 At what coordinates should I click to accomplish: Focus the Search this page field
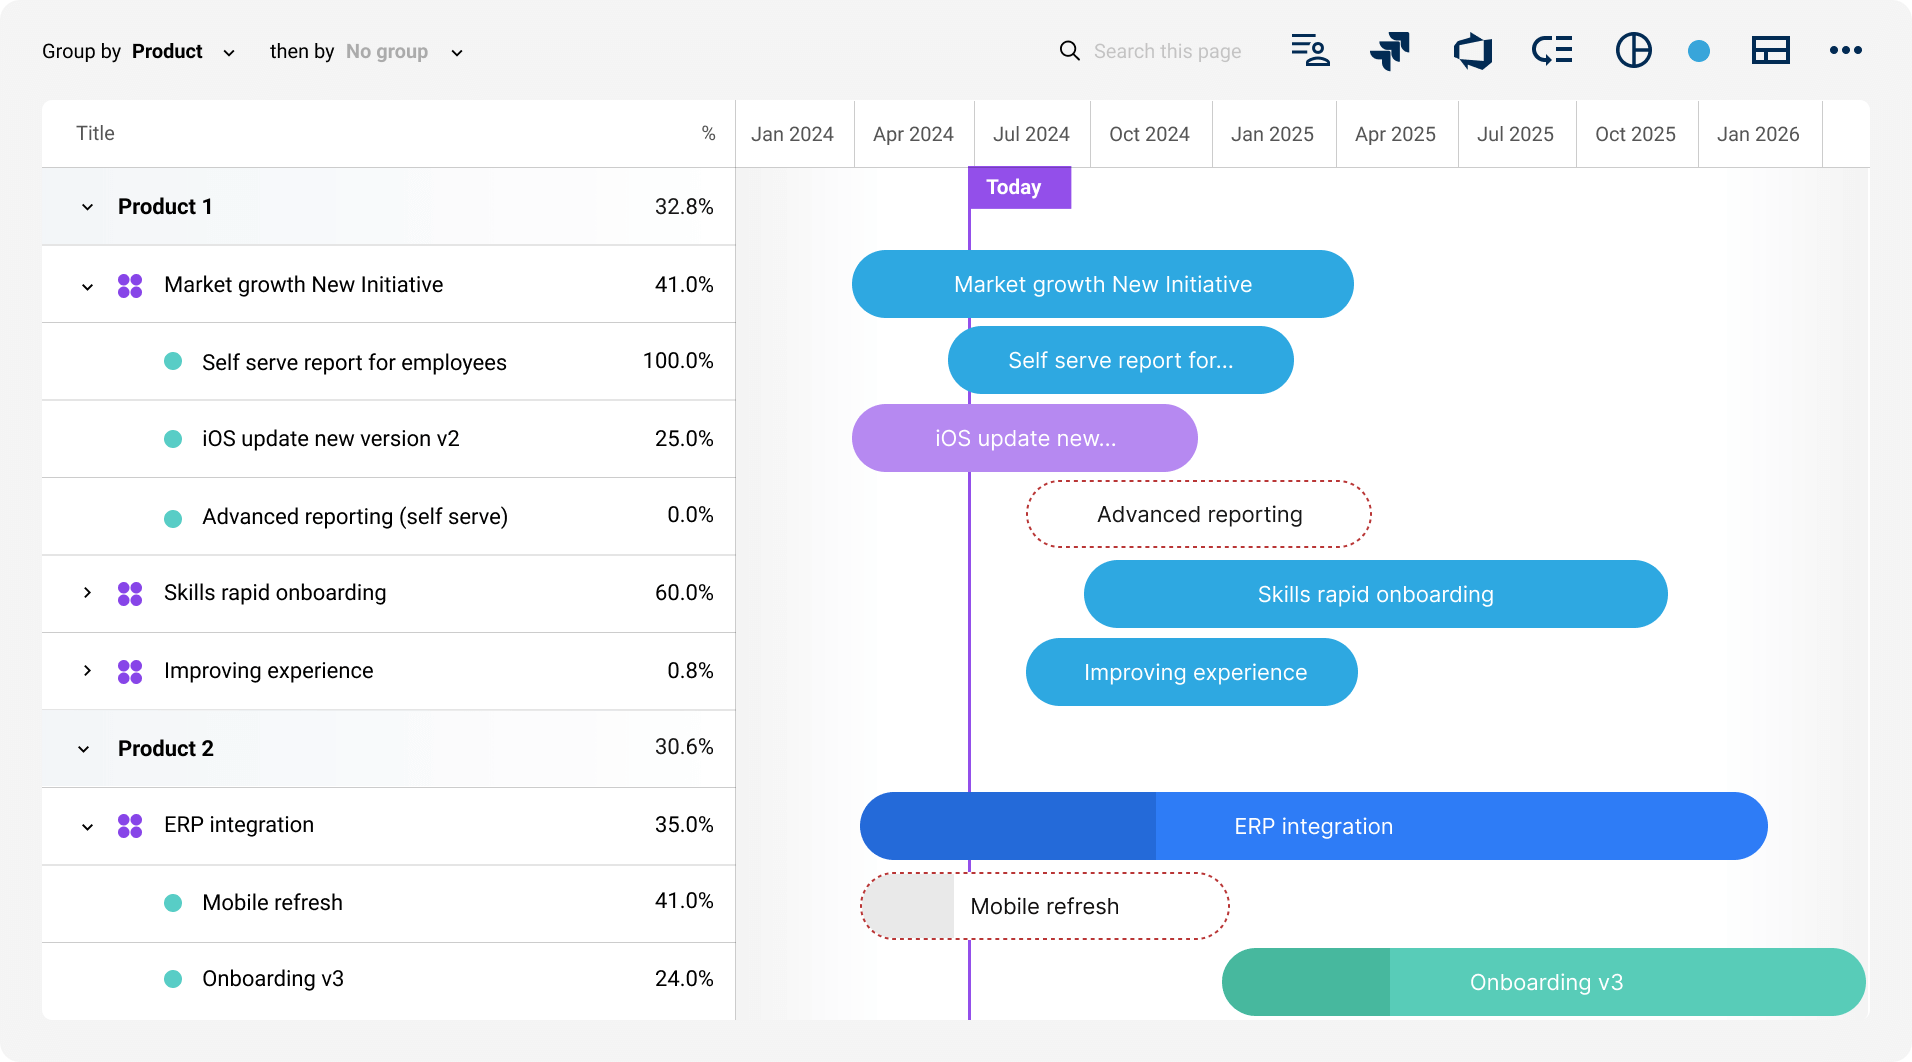tap(1167, 51)
